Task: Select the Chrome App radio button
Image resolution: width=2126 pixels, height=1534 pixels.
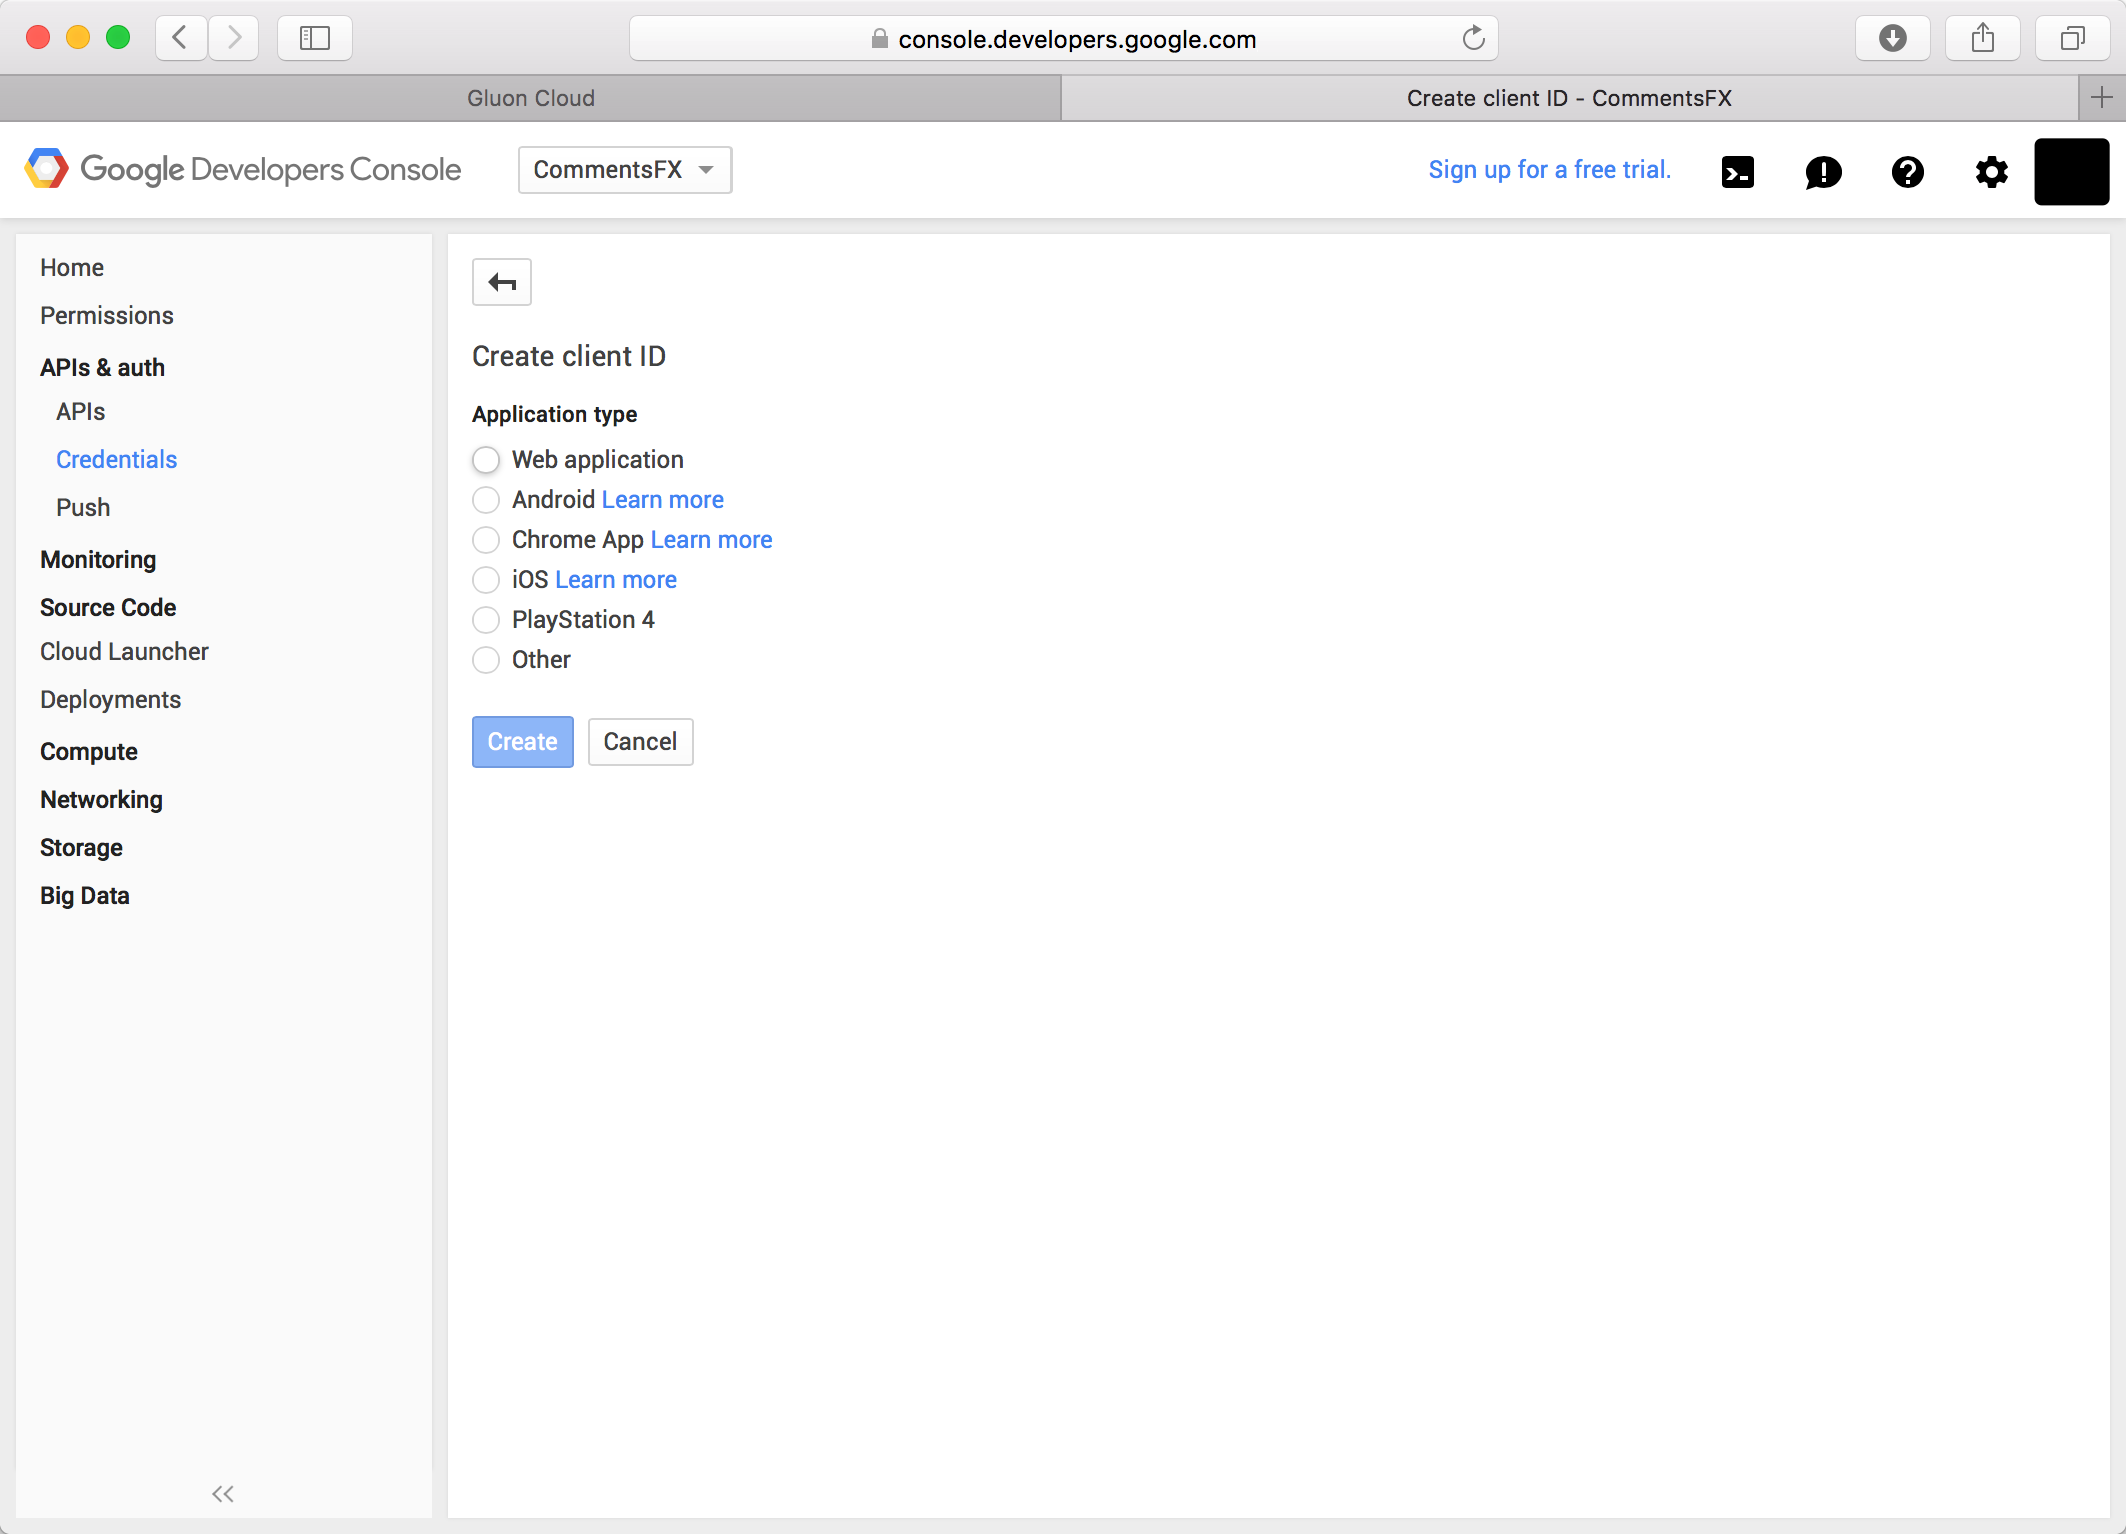Action: [486, 539]
